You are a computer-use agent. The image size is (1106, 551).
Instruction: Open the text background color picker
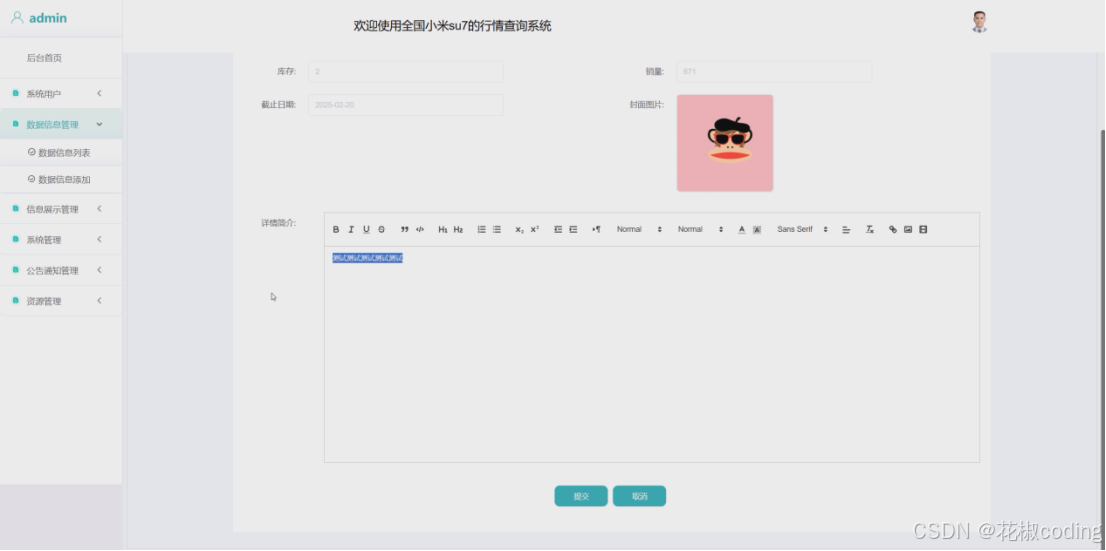pos(757,229)
